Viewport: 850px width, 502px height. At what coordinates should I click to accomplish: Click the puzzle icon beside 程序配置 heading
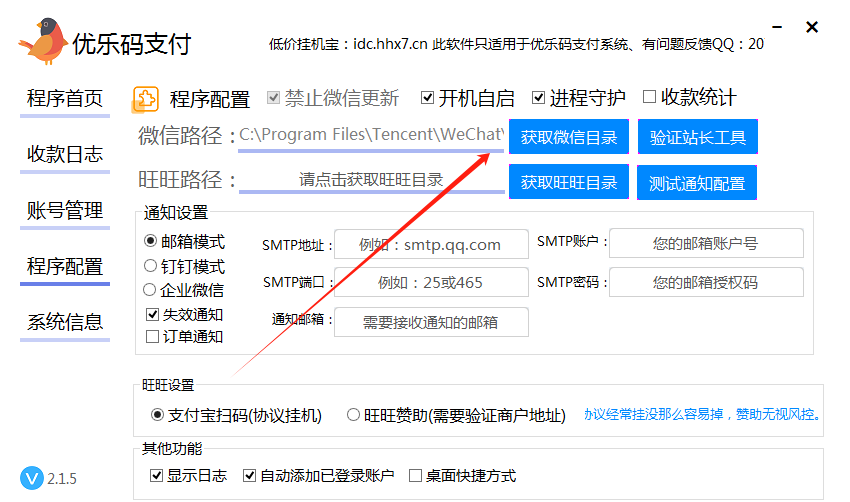145,99
